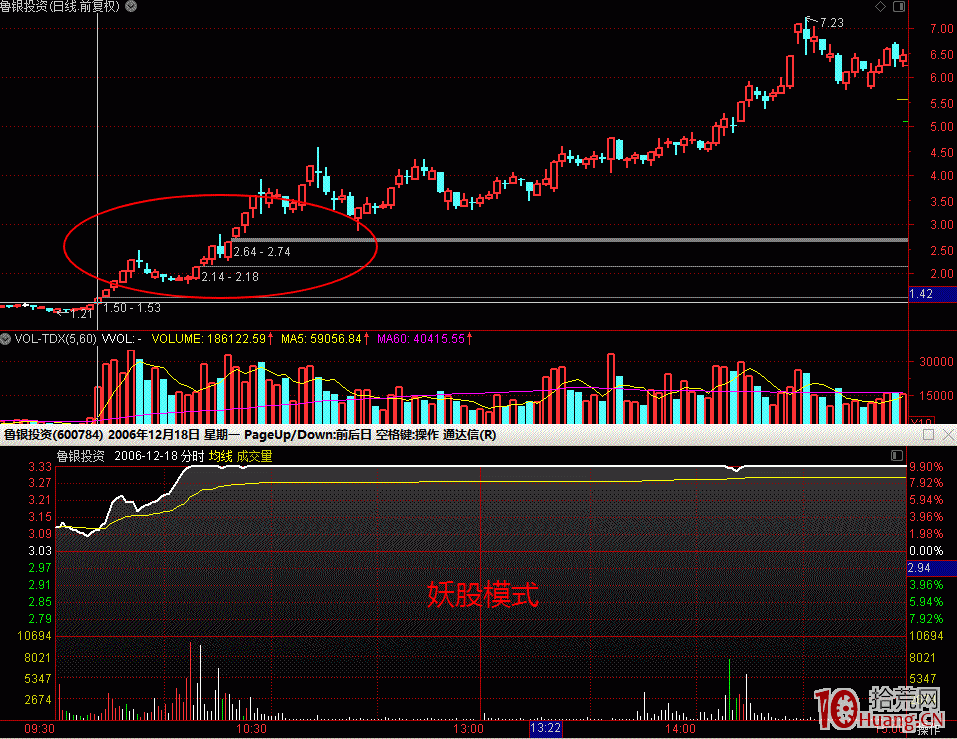Click the 2.14 - 2.18 gap label
This screenshot has width=957, height=739.
coord(230,277)
